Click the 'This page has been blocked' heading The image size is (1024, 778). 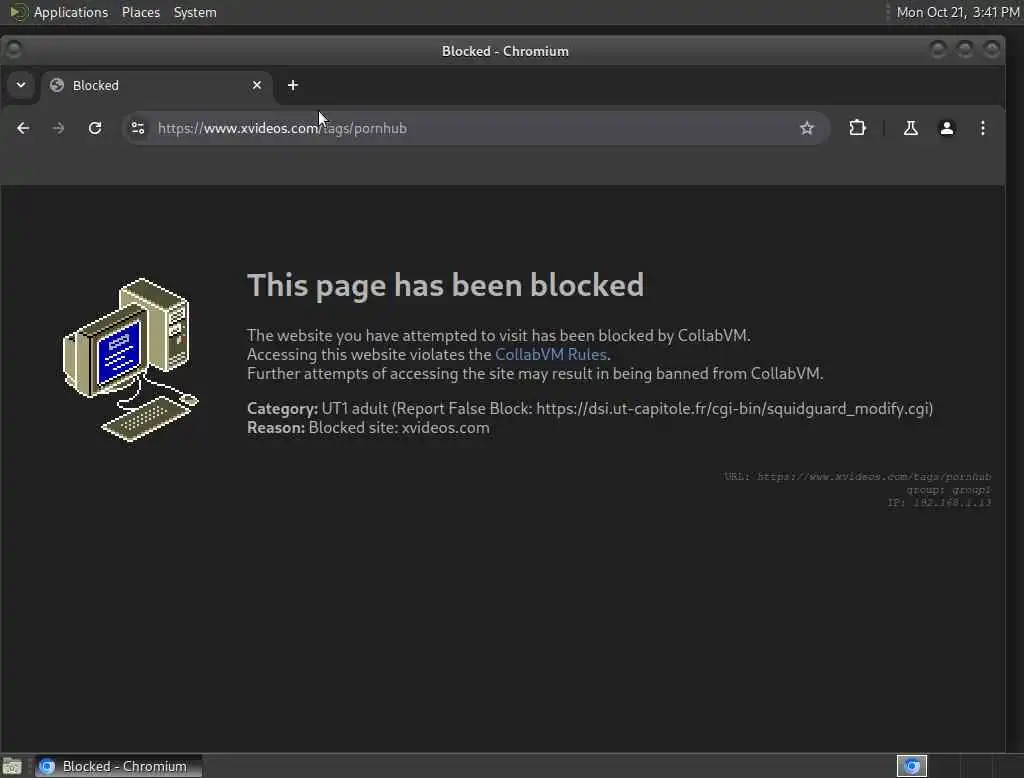[445, 285]
